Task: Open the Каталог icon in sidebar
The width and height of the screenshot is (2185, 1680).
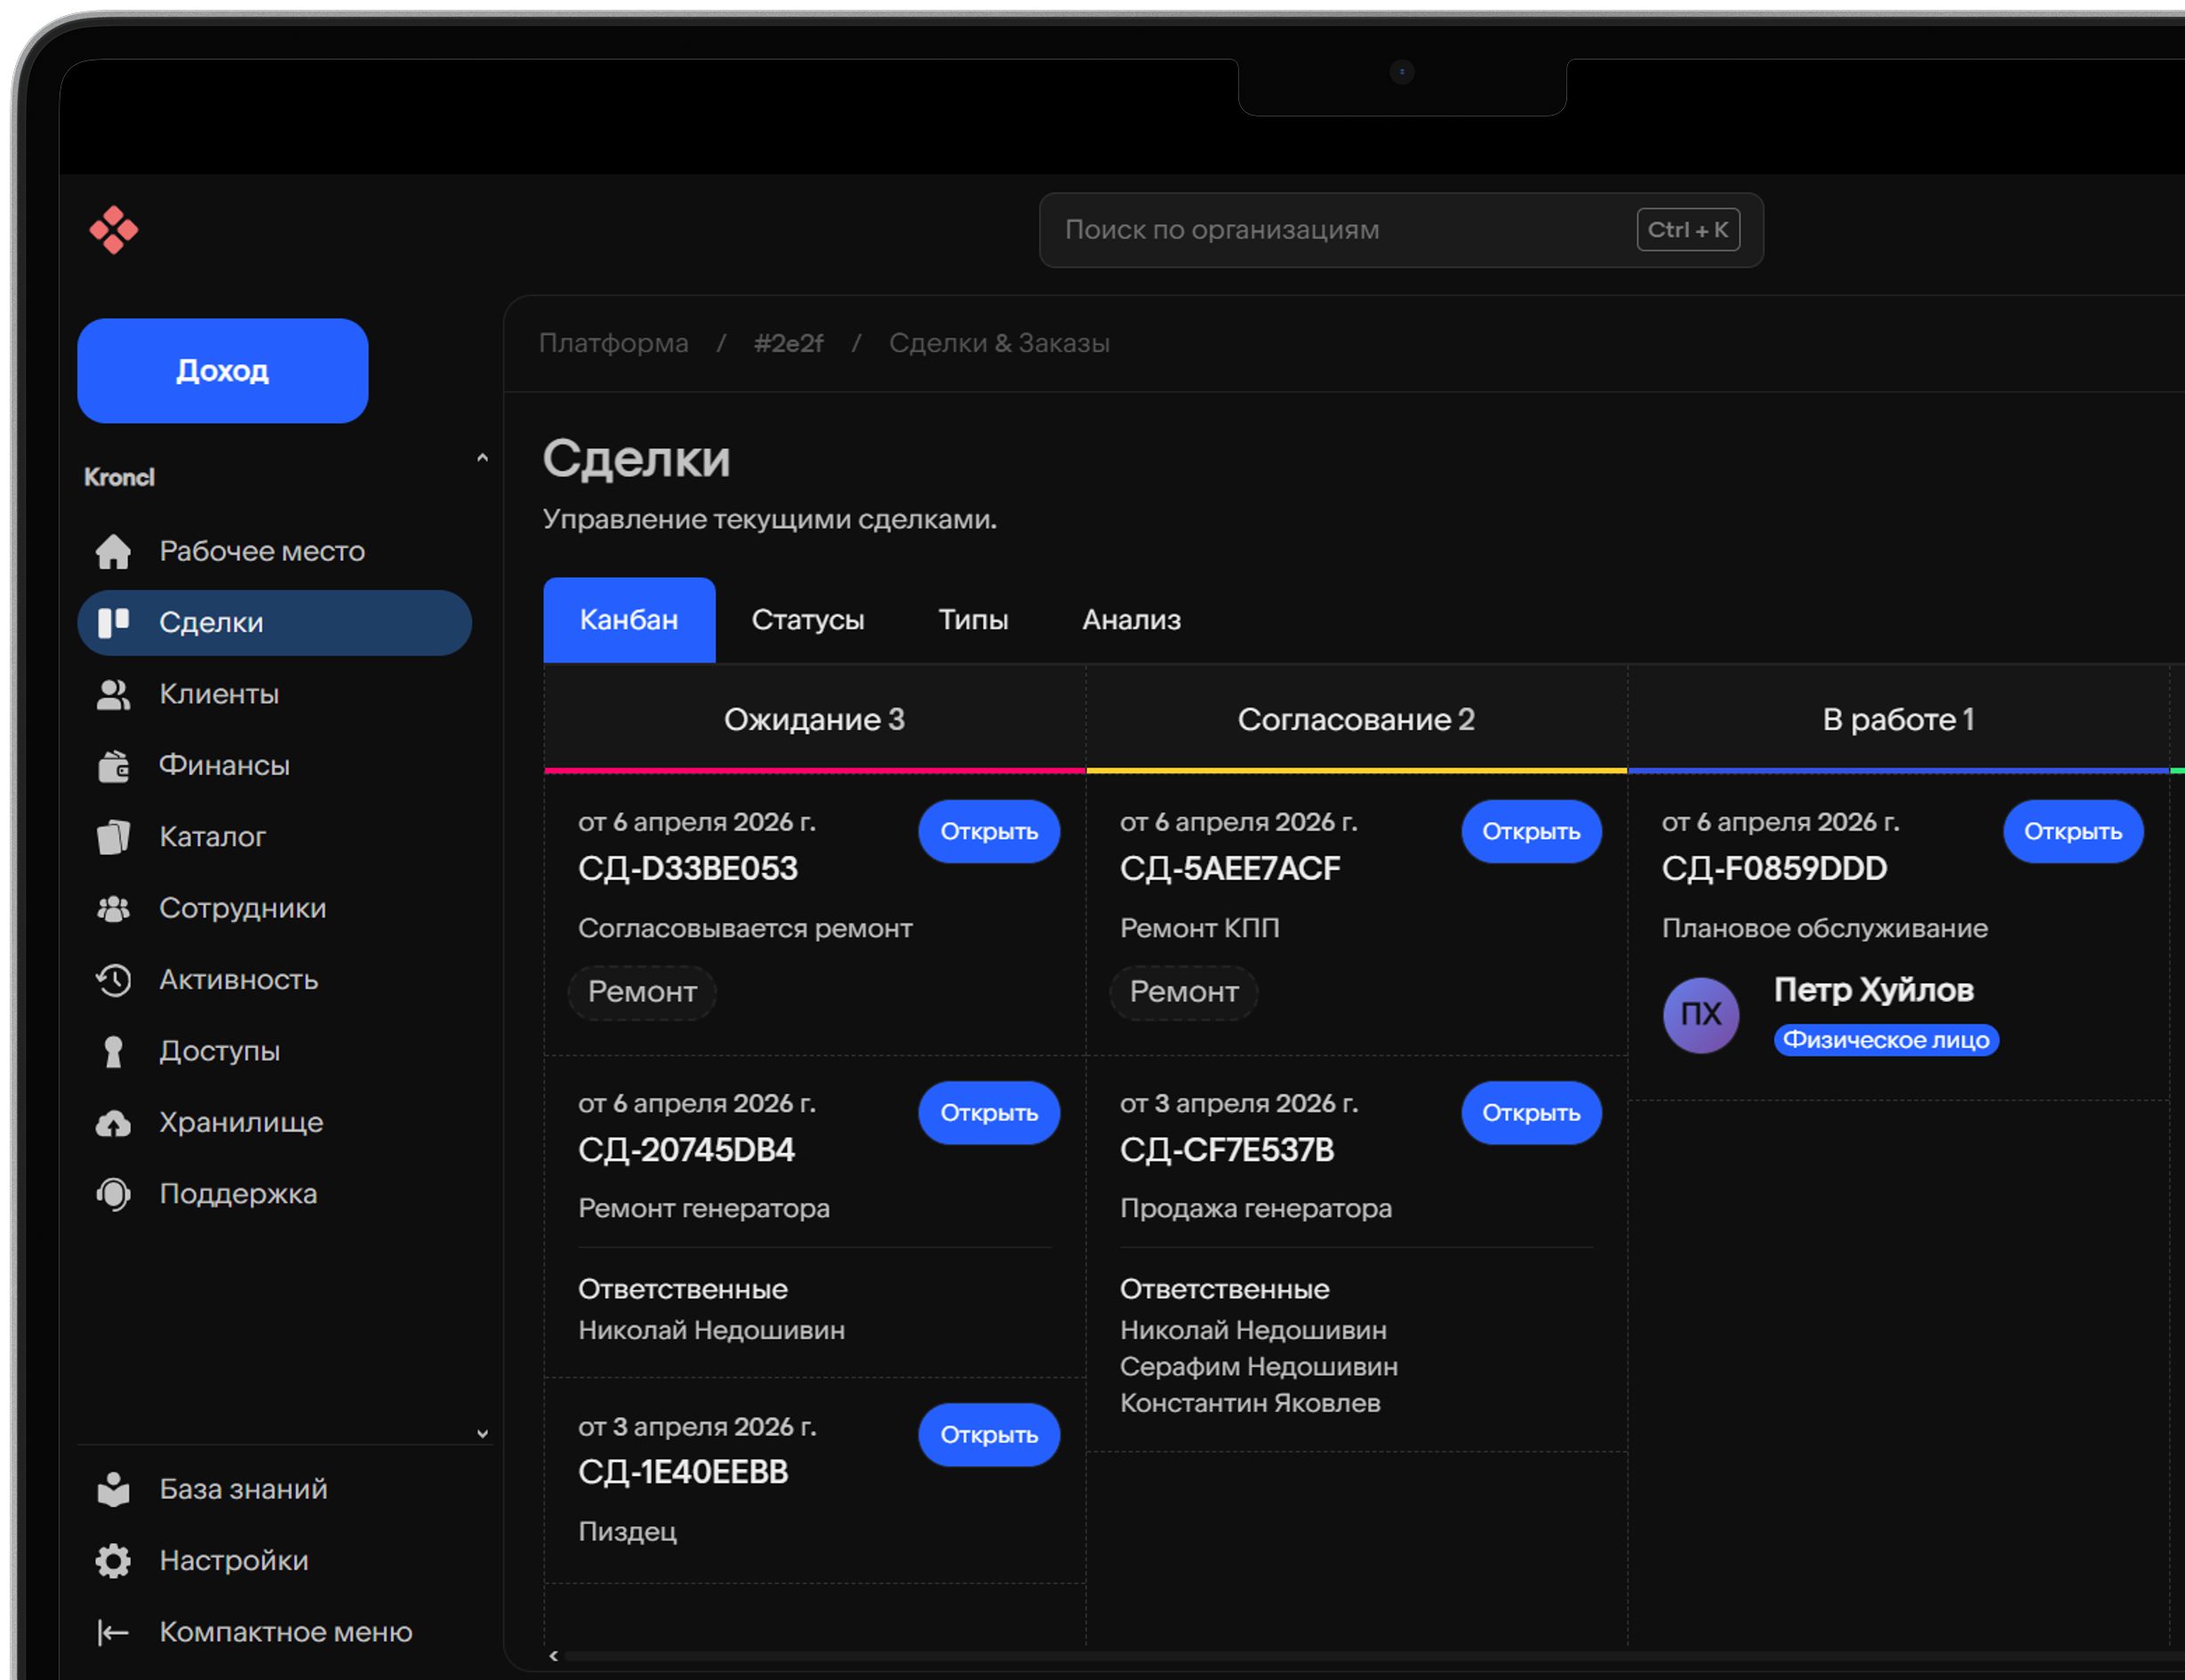Action: pos(113,837)
